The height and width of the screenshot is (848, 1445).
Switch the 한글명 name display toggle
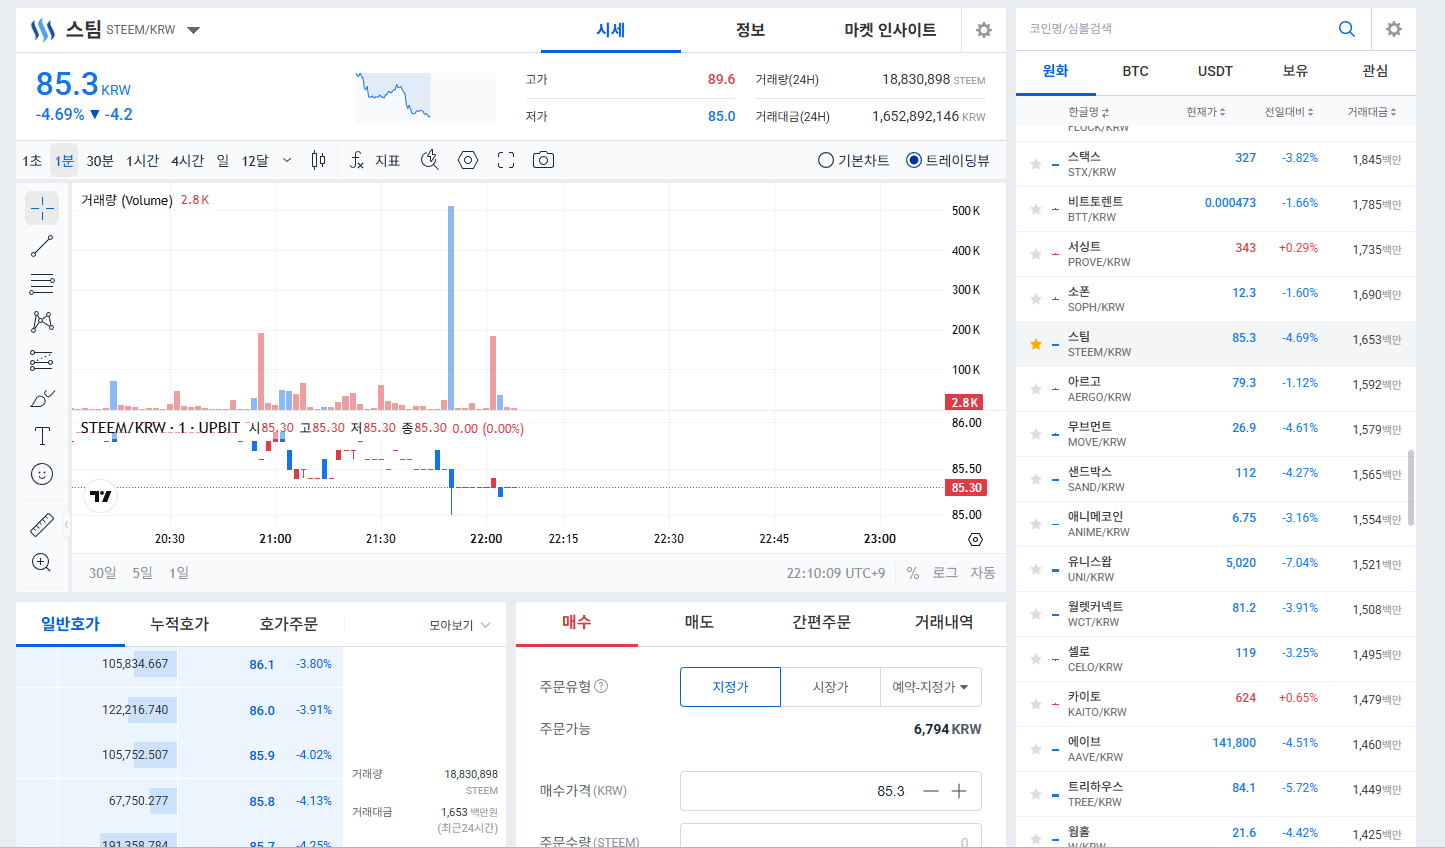click(x=1089, y=112)
